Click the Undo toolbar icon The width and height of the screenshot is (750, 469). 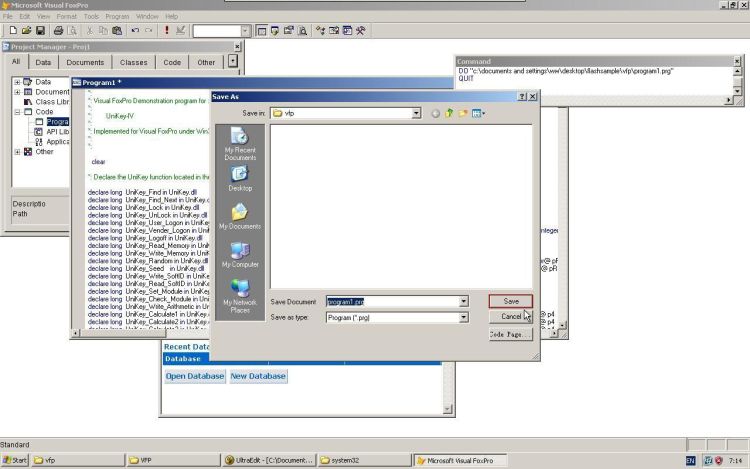(135, 31)
